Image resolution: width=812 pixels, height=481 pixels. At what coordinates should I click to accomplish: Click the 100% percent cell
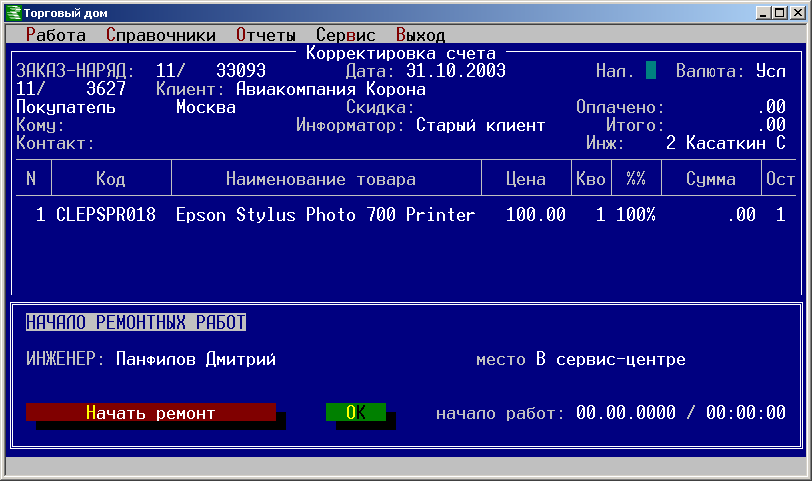coord(636,214)
